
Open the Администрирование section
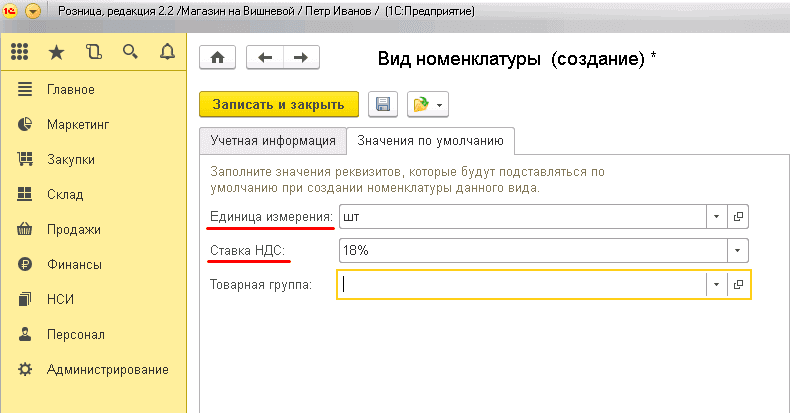[x=107, y=370]
